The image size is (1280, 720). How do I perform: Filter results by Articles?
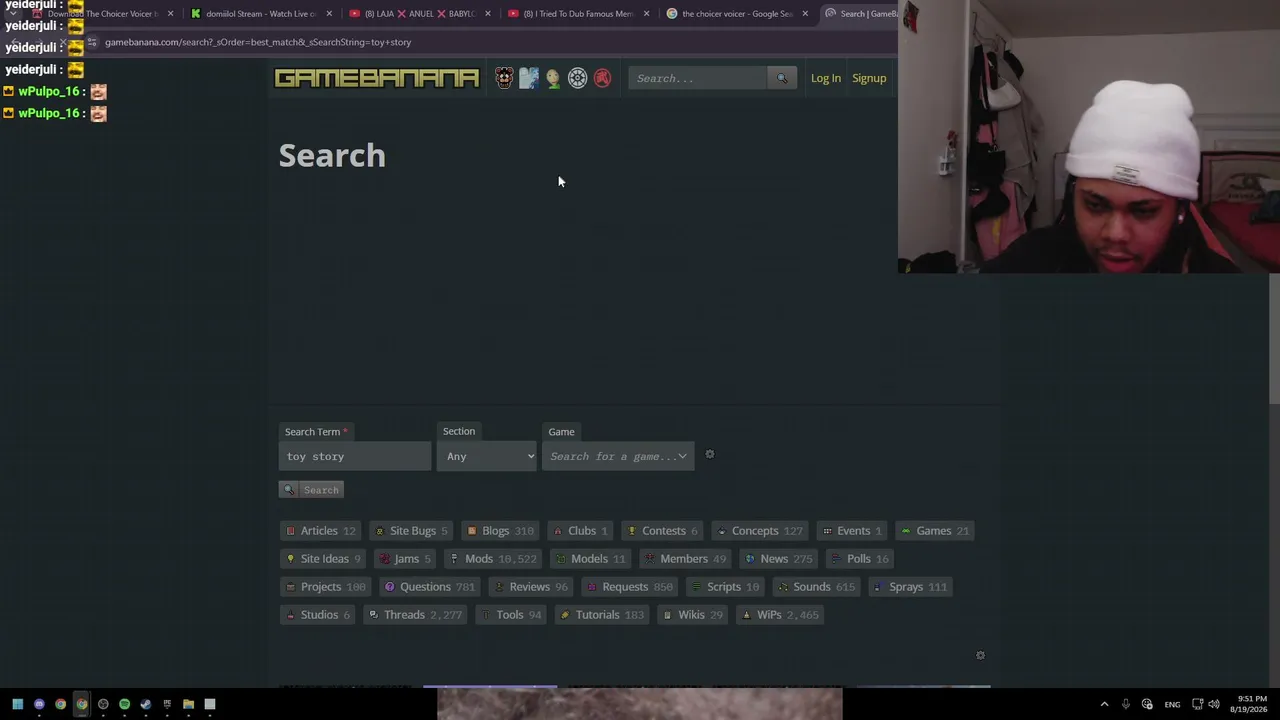pyautogui.click(x=321, y=531)
